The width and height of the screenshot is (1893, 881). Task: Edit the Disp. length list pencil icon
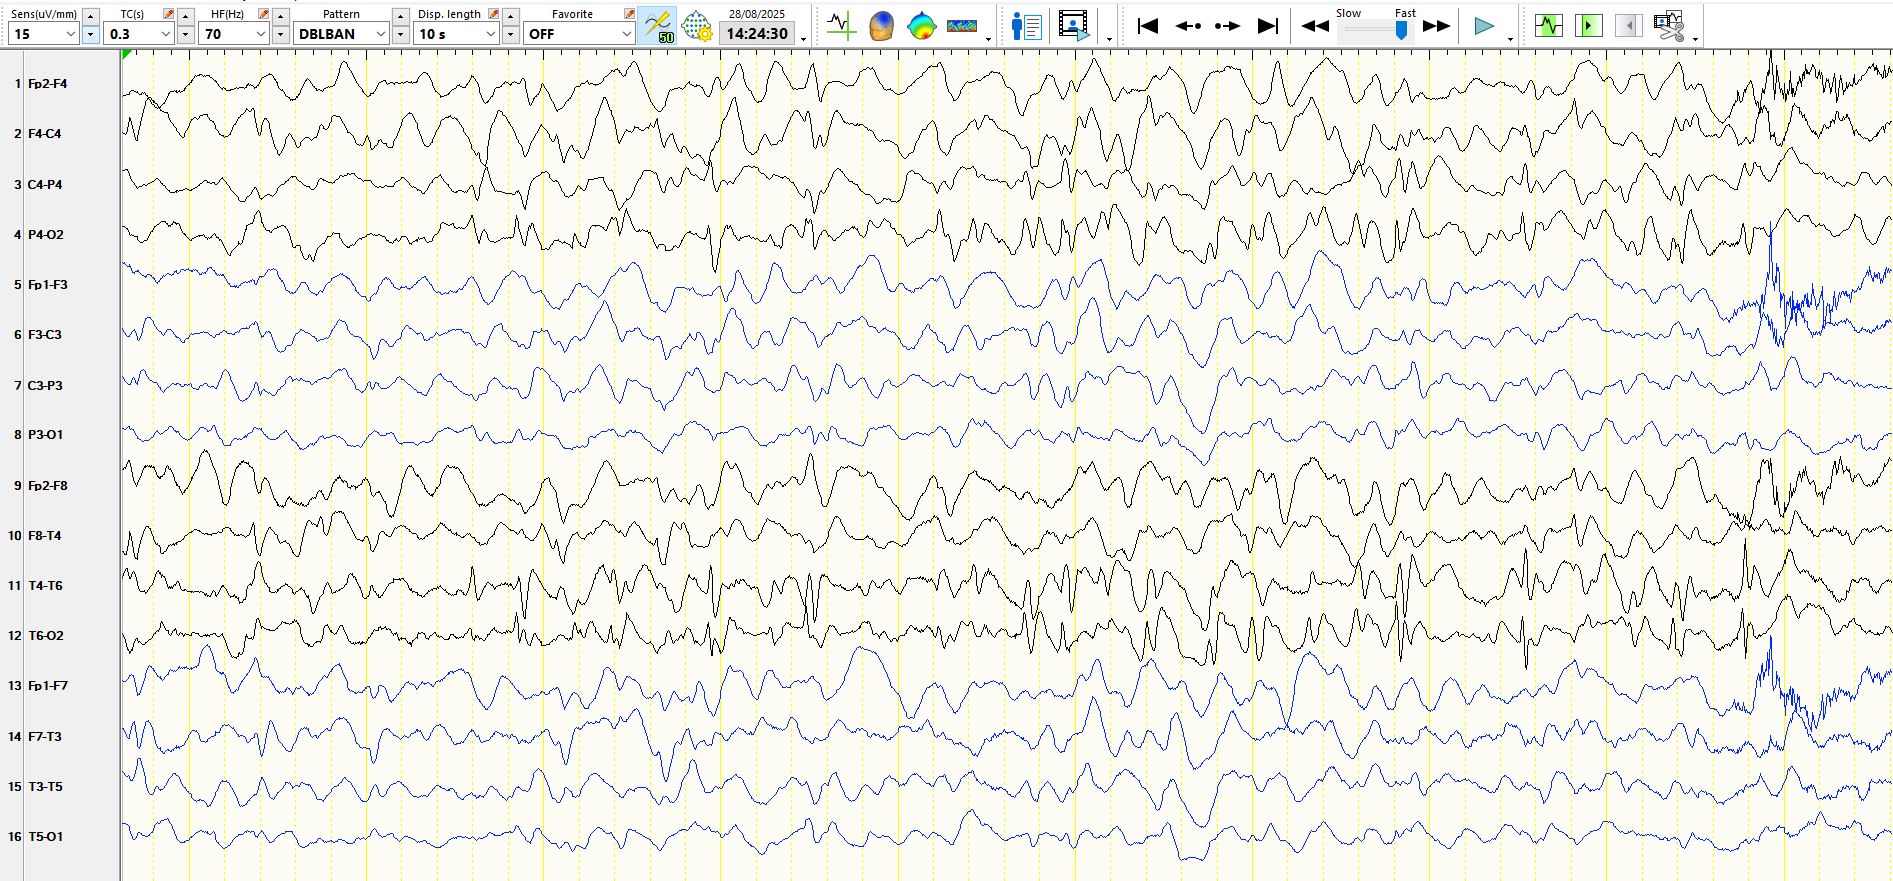493,14
